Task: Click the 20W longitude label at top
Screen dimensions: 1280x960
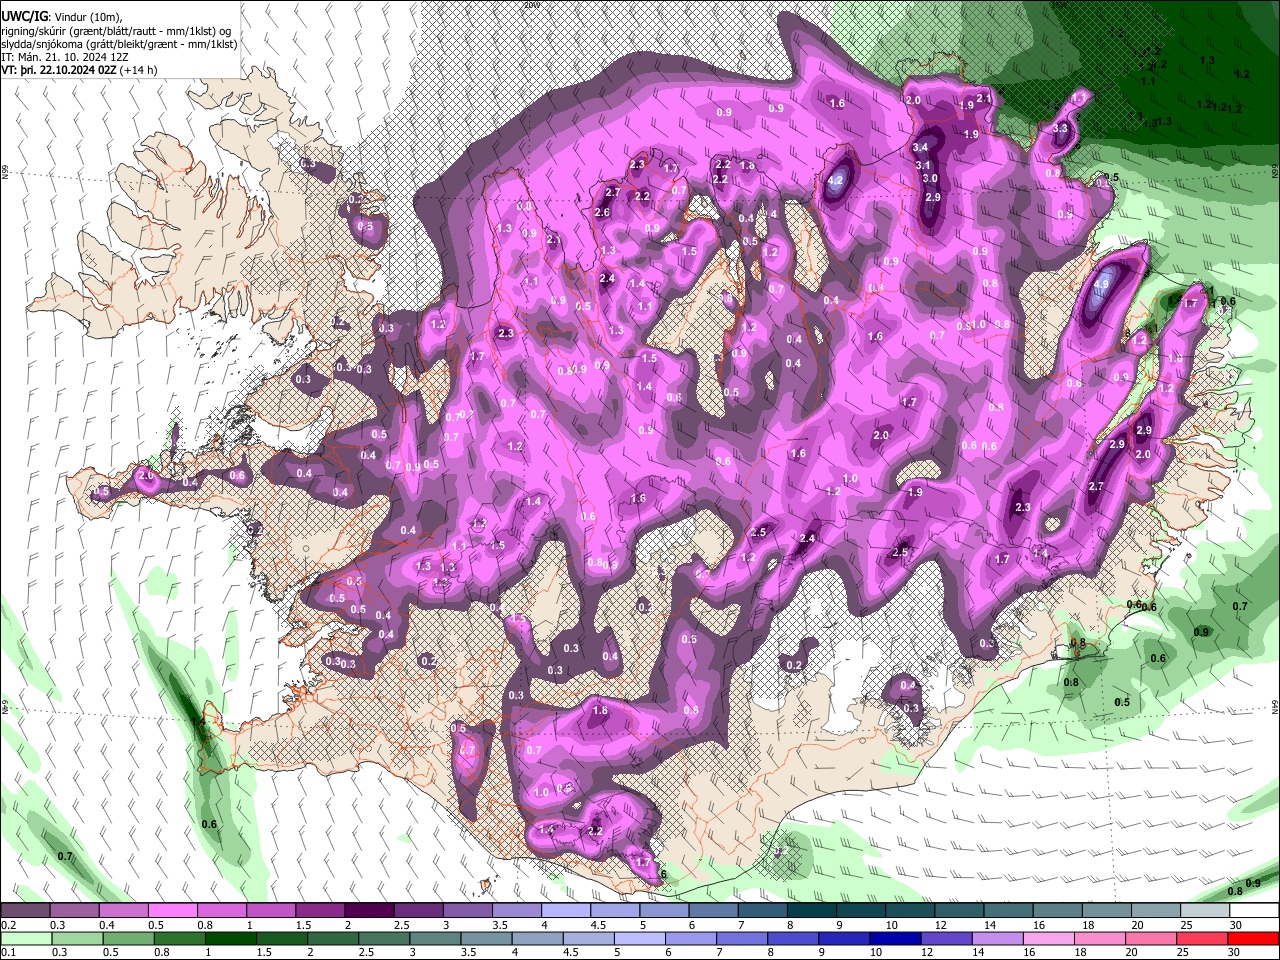Action: [532, 5]
